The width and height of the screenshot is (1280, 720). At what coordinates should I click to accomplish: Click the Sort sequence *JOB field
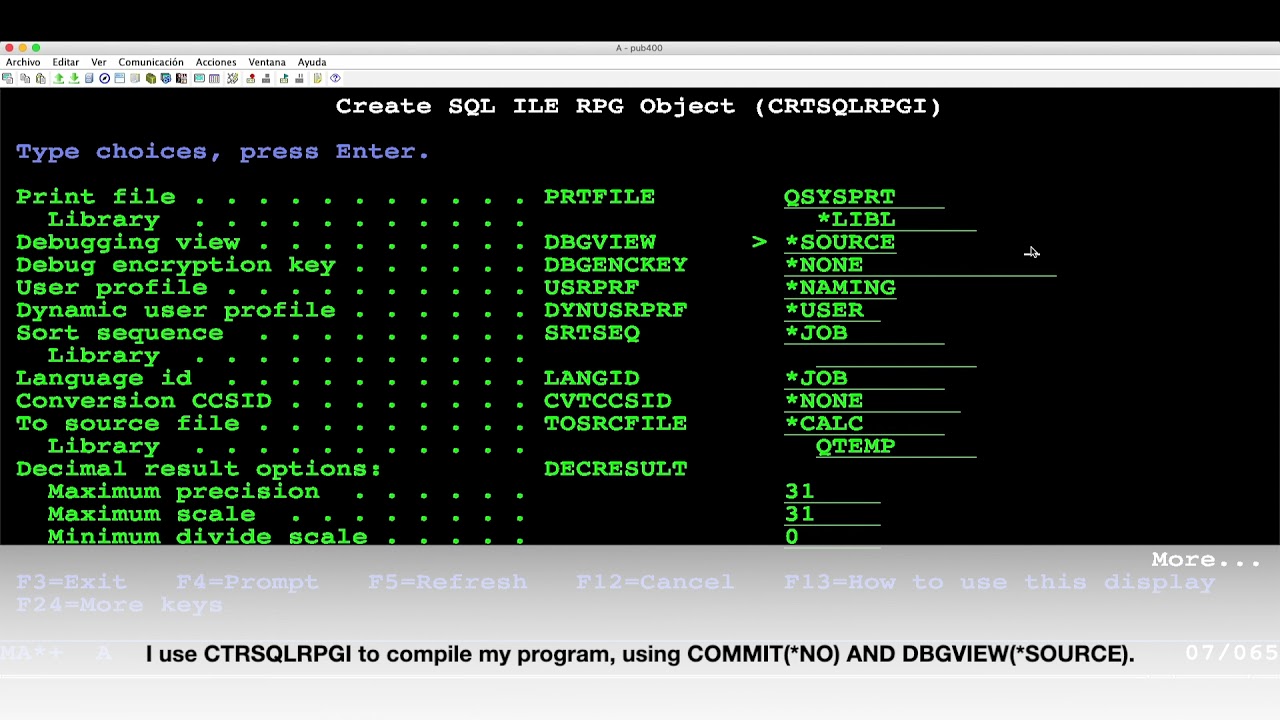click(864, 333)
